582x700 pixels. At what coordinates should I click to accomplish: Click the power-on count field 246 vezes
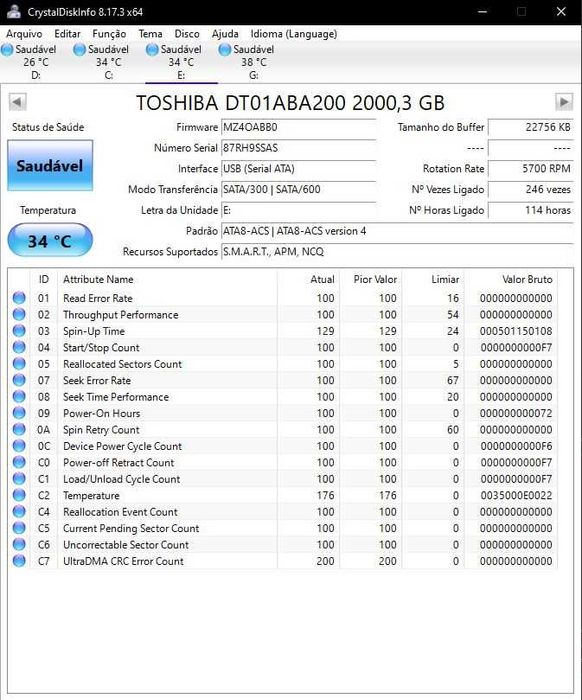click(530, 189)
